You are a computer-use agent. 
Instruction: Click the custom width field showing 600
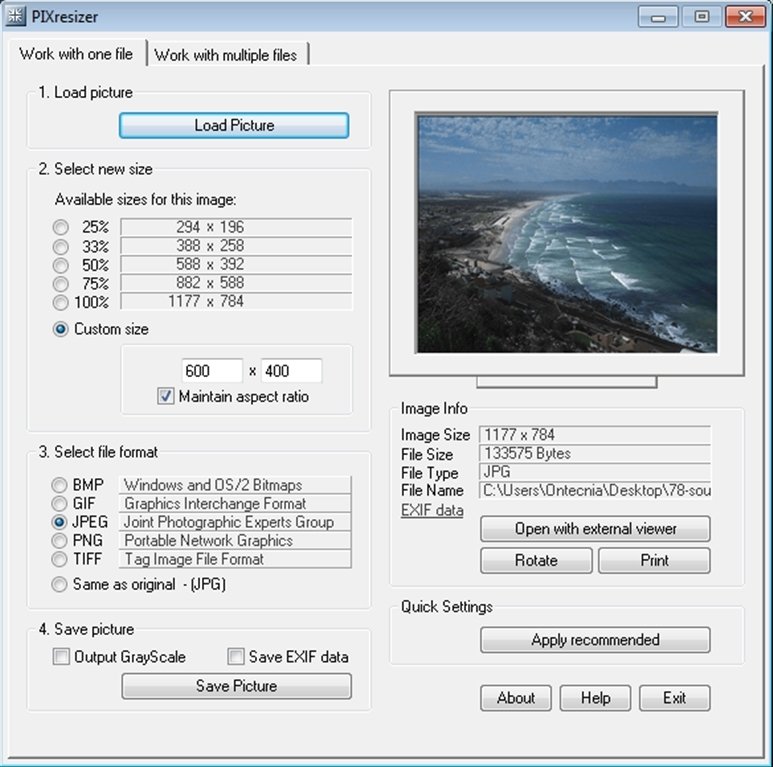(x=212, y=371)
